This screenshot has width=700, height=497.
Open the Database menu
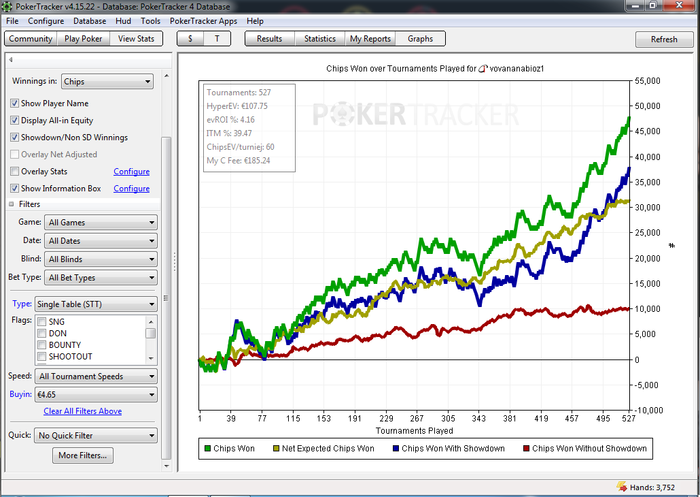(x=89, y=21)
